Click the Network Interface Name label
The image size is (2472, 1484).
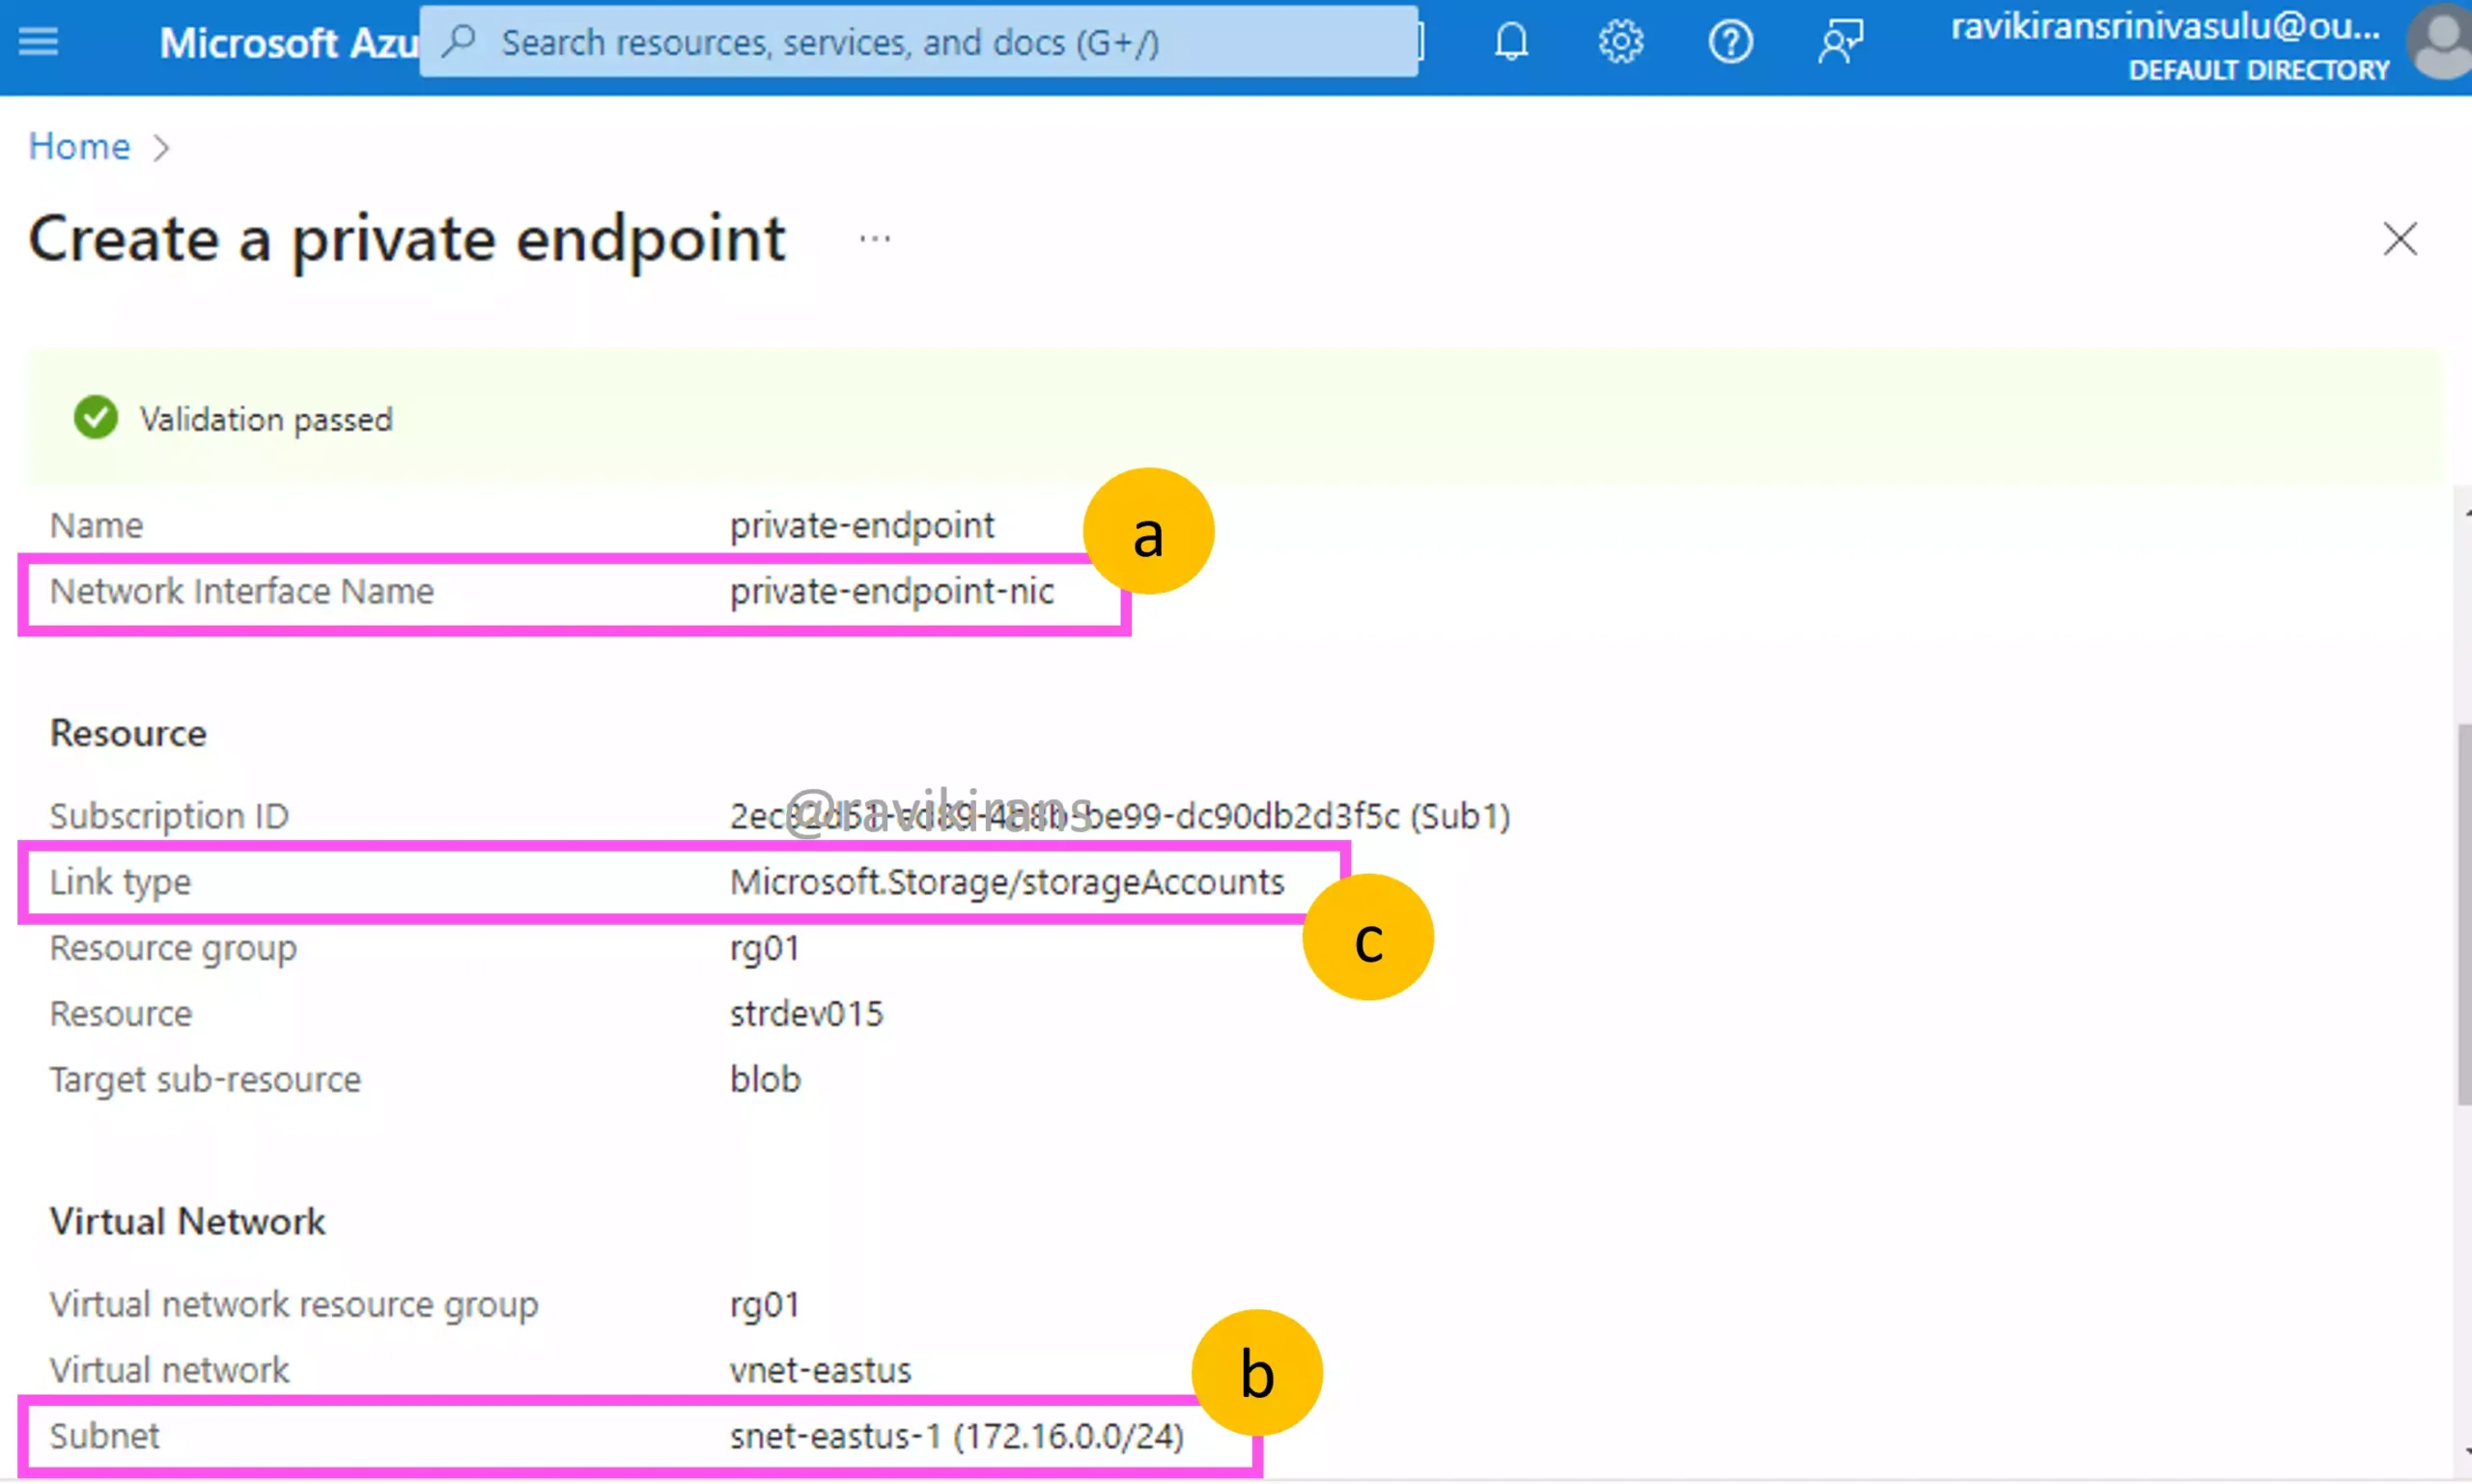click(242, 592)
